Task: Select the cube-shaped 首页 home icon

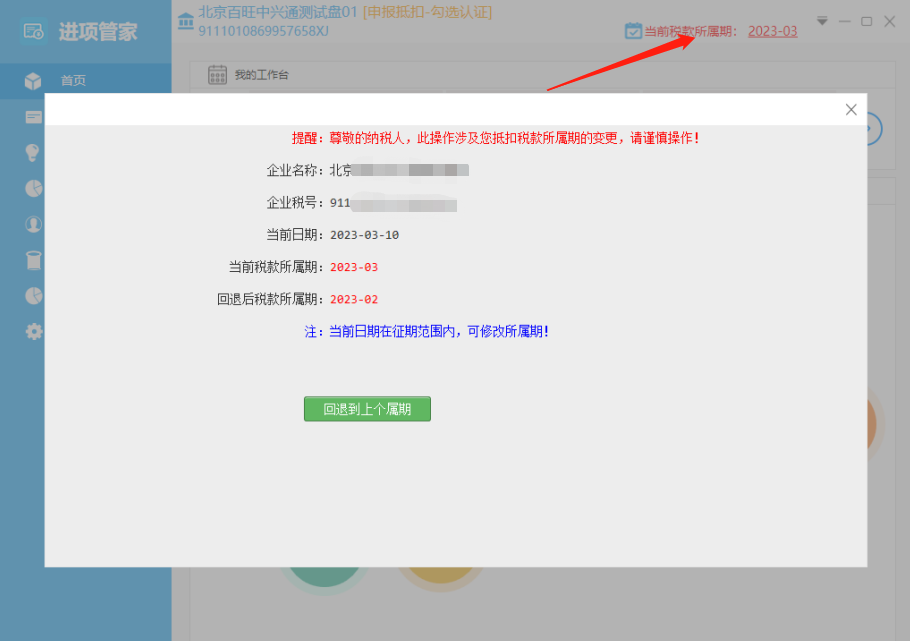Action: 34,81
